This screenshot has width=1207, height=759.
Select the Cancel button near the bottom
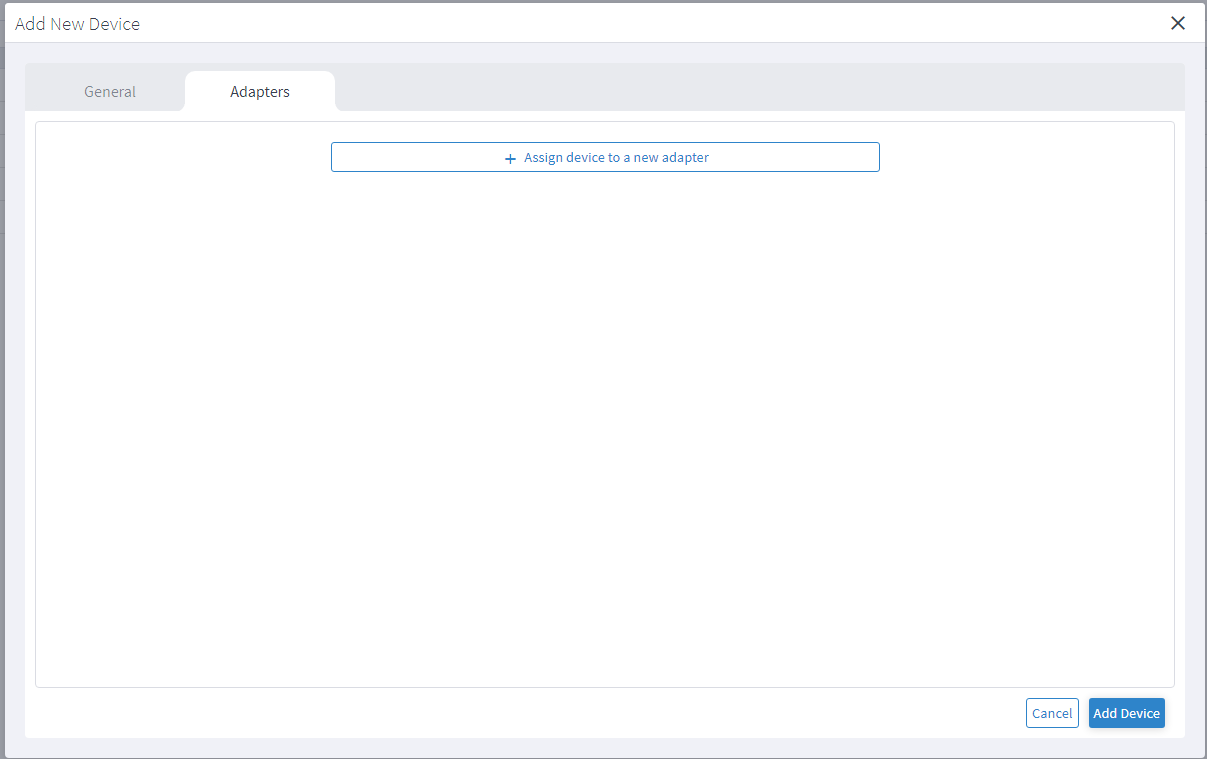click(x=1052, y=713)
